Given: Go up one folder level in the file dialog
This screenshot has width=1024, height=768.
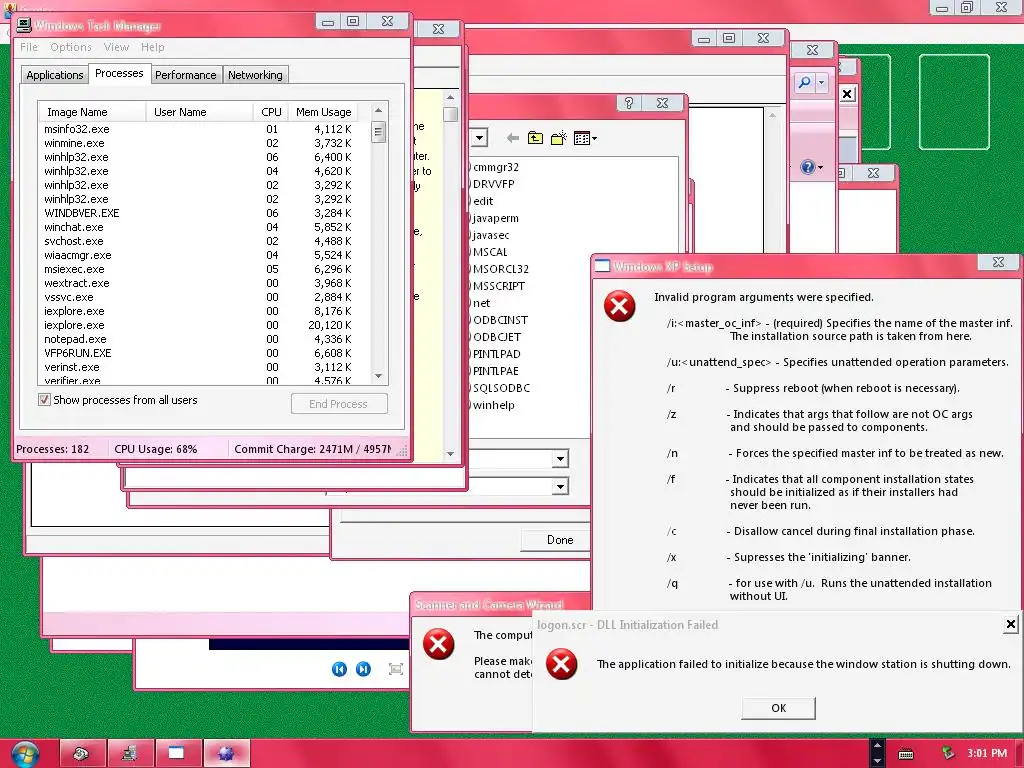Looking at the screenshot, I should 536,138.
